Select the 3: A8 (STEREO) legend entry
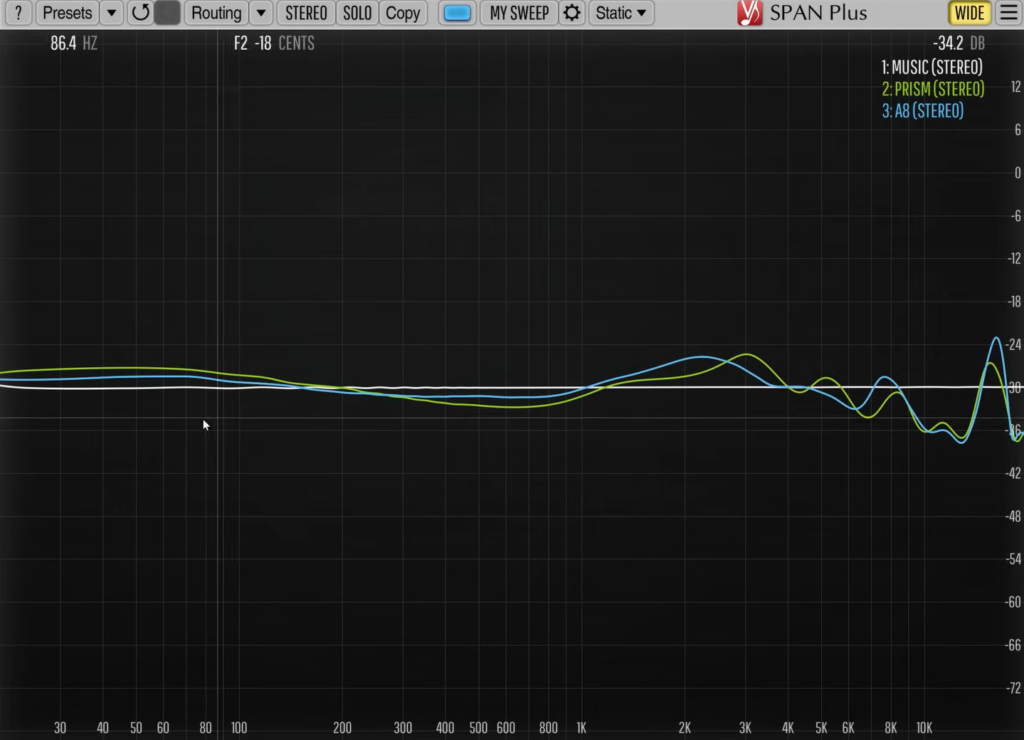 pyautogui.click(x=922, y=111)
